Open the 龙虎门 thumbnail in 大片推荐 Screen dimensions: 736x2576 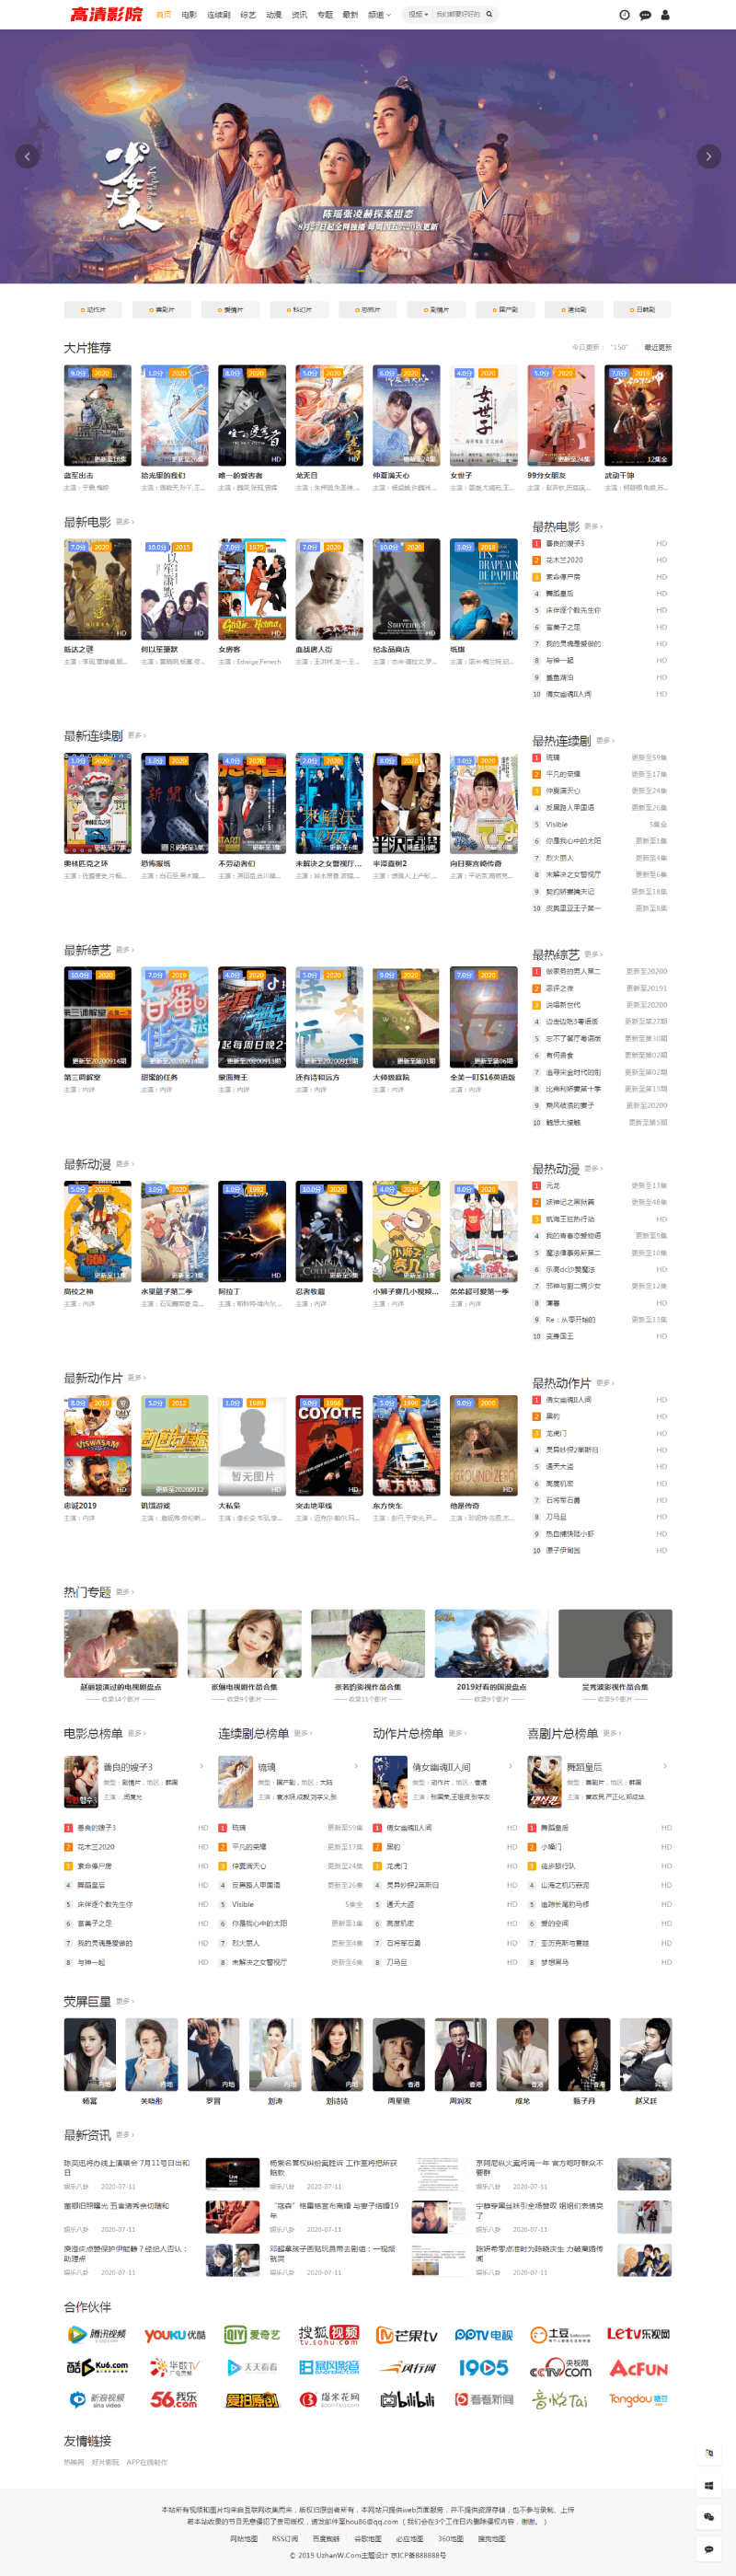pos(329,415)
